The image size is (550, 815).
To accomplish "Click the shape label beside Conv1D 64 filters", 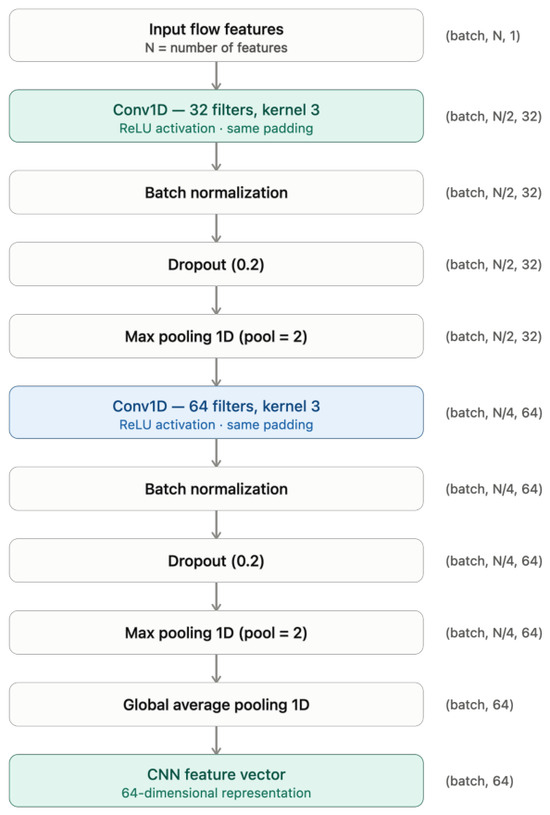I will click(493, 413).
